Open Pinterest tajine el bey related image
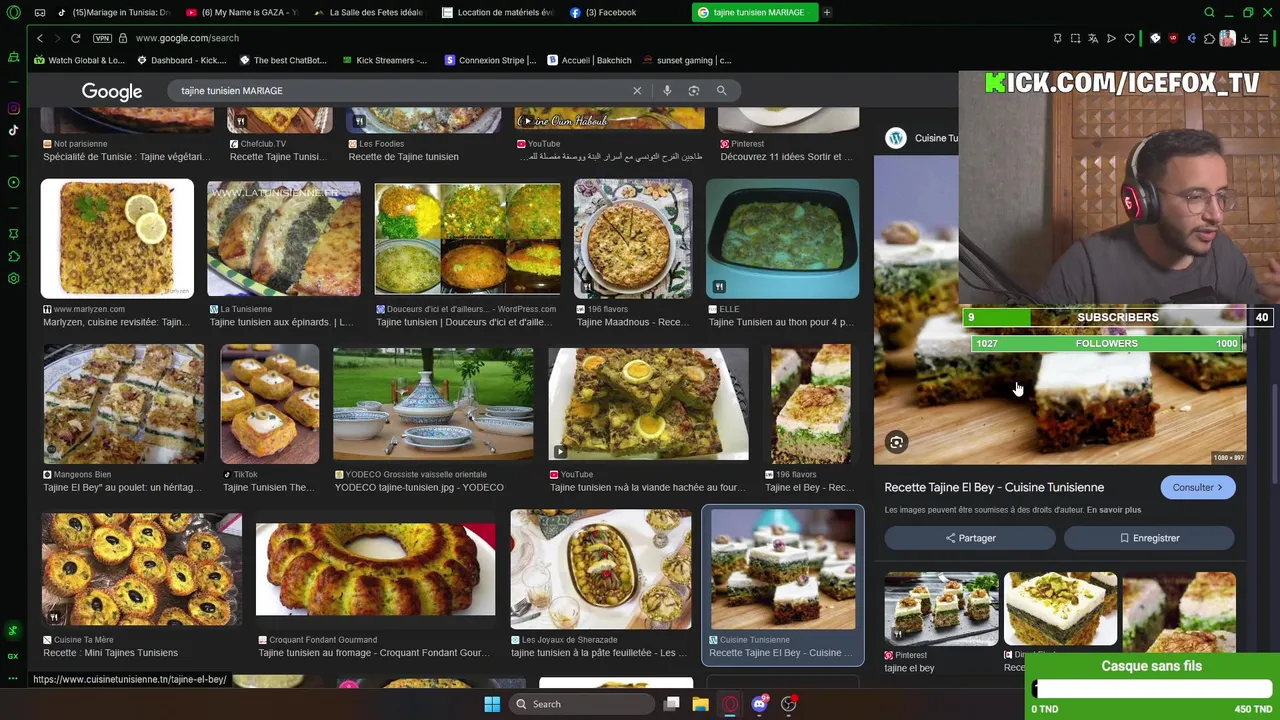The width and height of the screenshot is (1280, 720). [x=941, y=609]
